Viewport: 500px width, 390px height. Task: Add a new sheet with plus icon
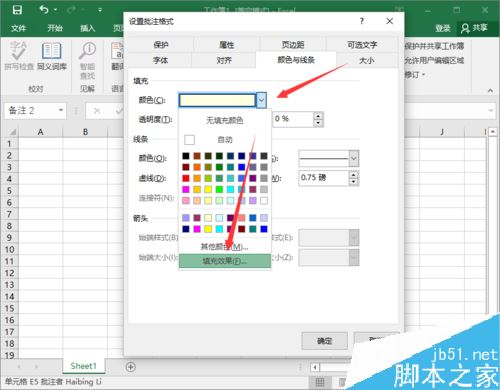[131, 367]
